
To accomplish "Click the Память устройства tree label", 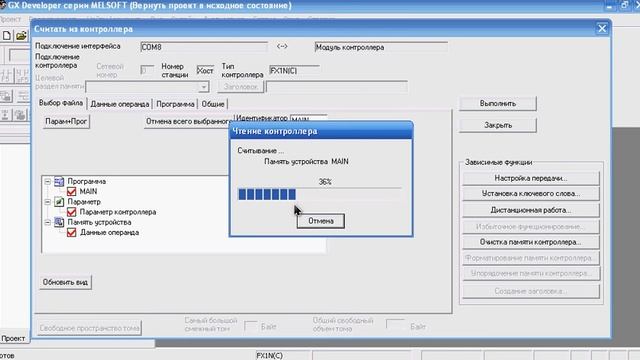I will (x=99, y=222).
